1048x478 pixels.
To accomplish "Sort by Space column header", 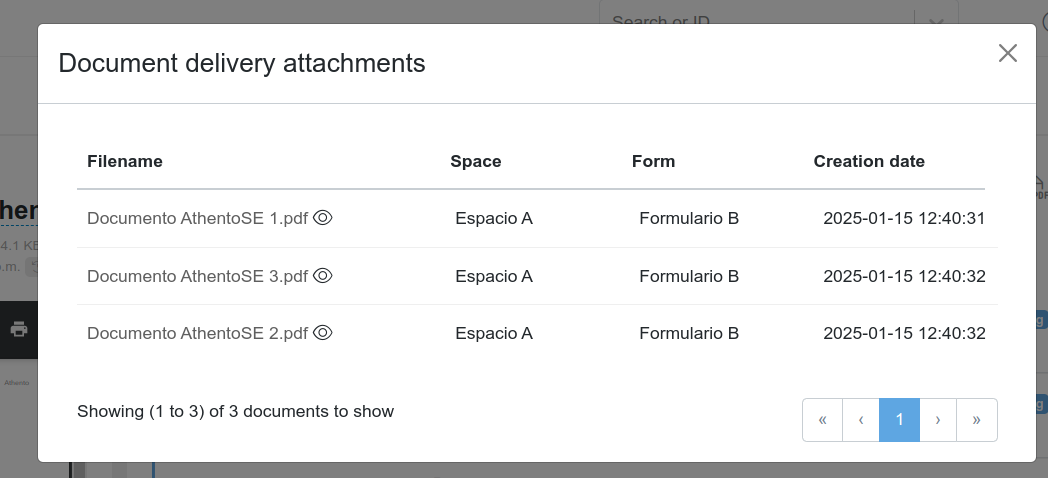I will [x=476, y=161].
